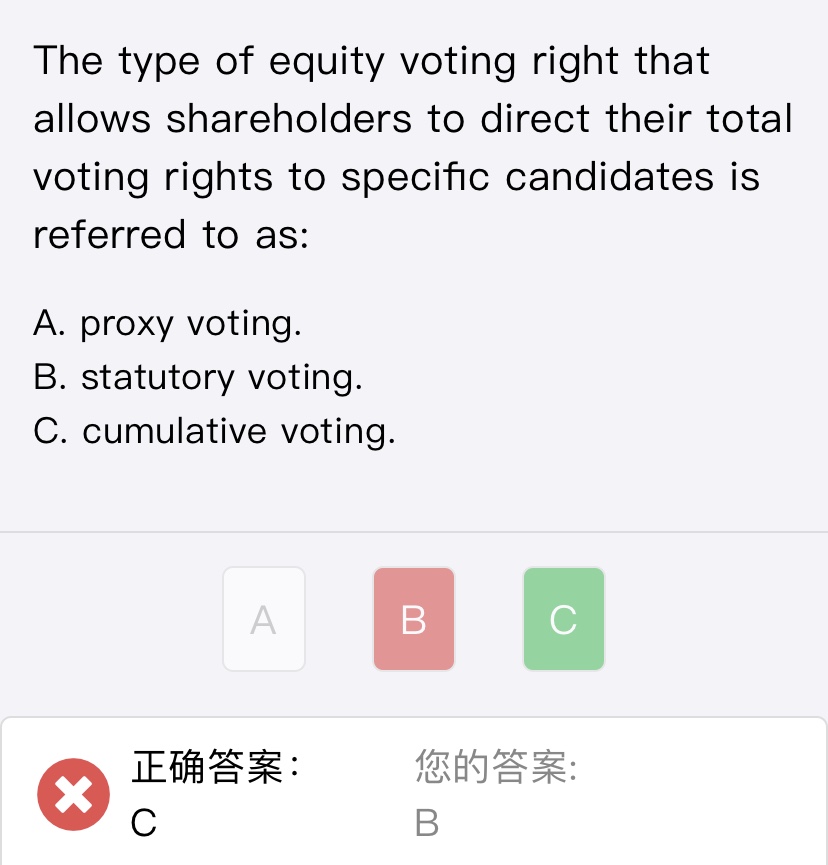The width and height of the screenshot is (828, 865).
Task: Tap the correct answer letter C below 正确答案
Action: tap(143, 823)
